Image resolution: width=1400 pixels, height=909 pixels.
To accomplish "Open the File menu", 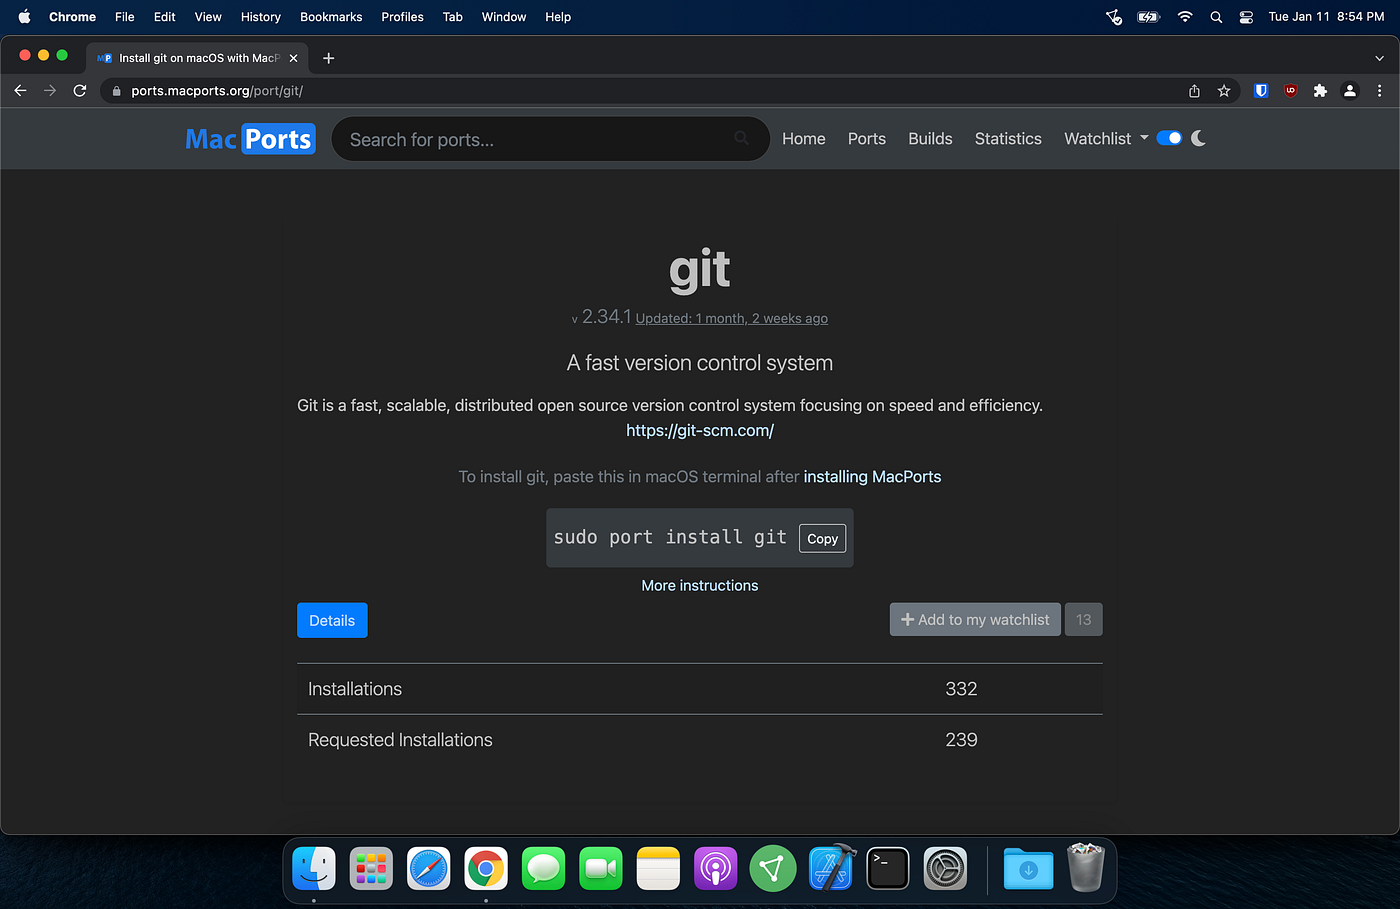I will pyautogui.click(x=124, y=17).
